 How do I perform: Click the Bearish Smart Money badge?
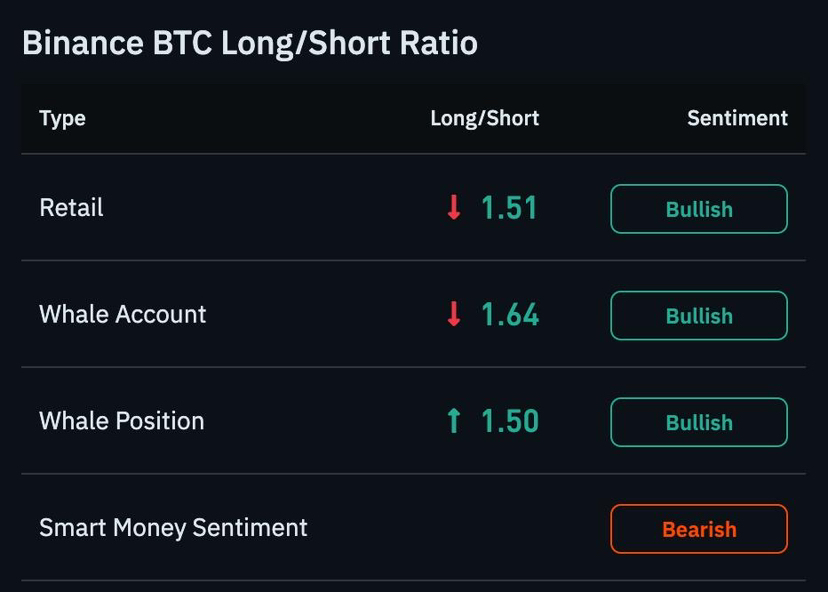tap(699, 529)
